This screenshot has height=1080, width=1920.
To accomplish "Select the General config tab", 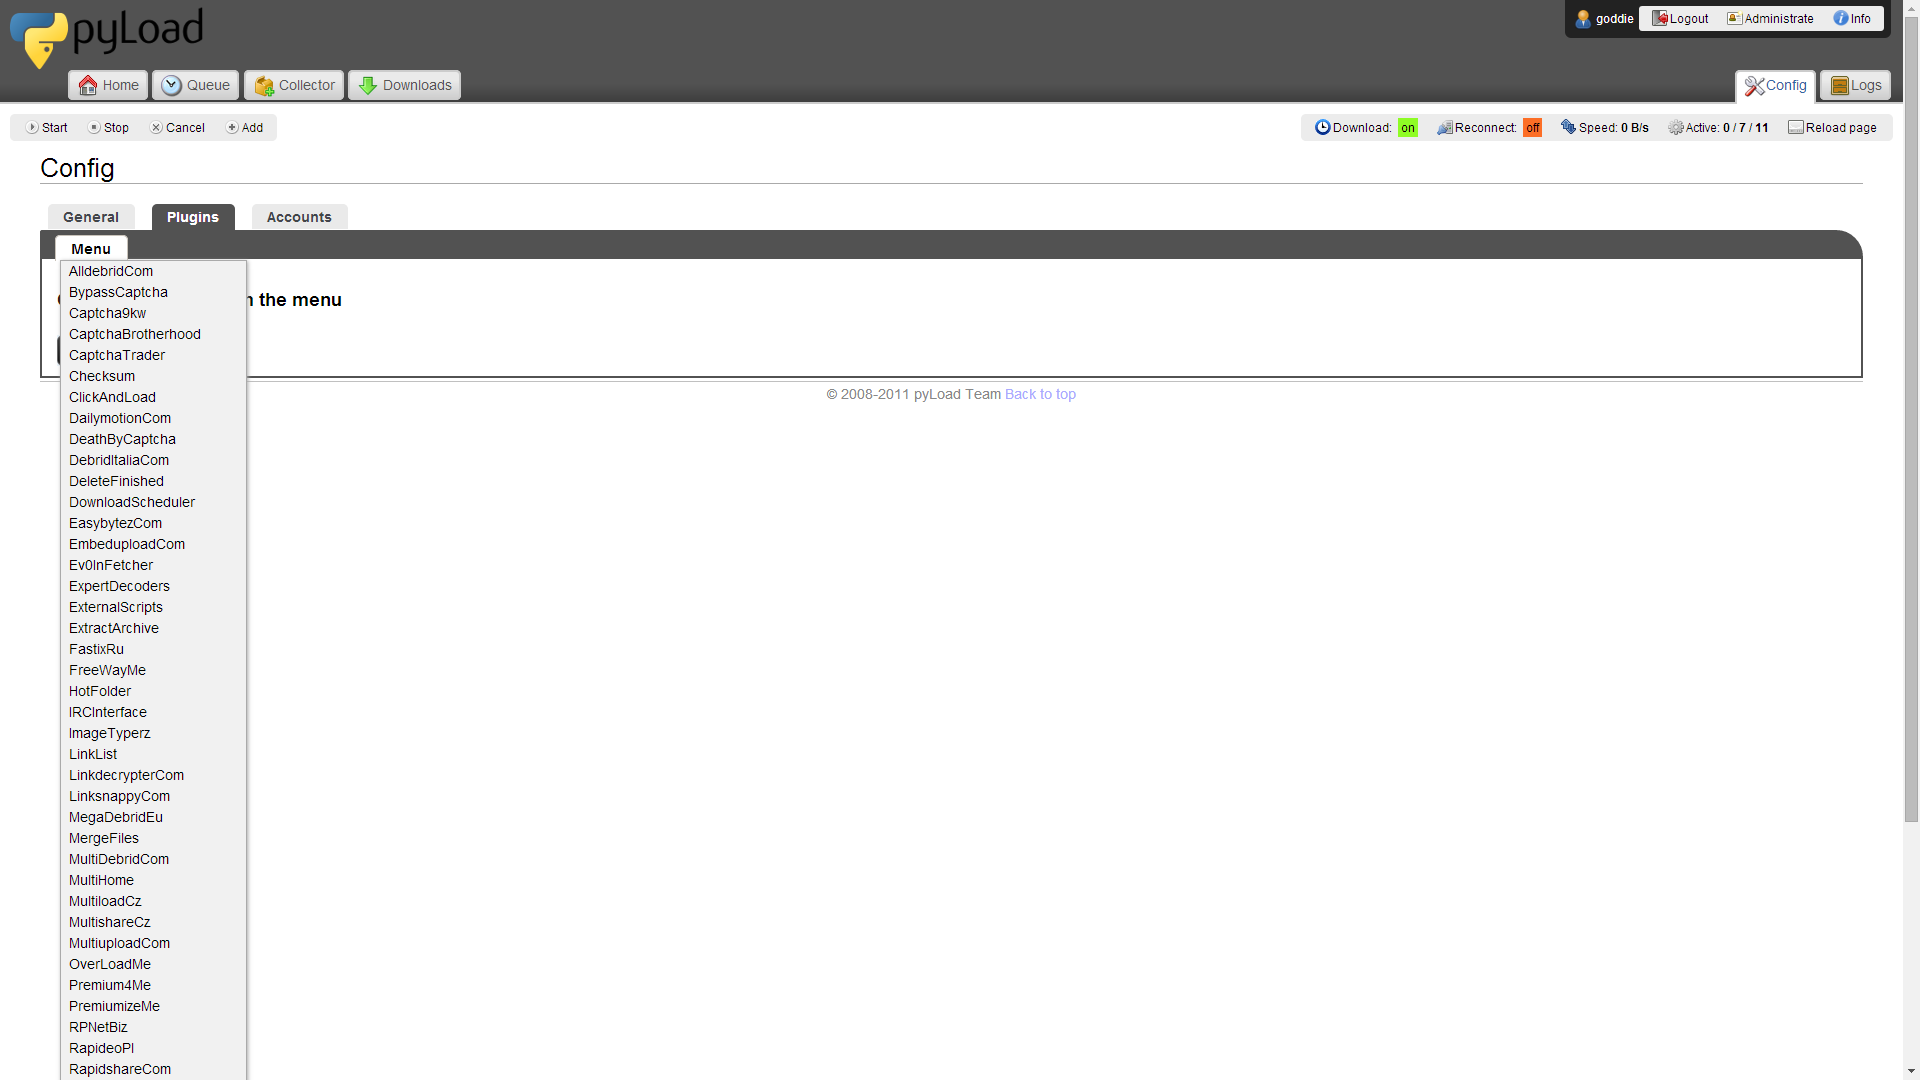I will pyautogui.click(x=90, y=216).
